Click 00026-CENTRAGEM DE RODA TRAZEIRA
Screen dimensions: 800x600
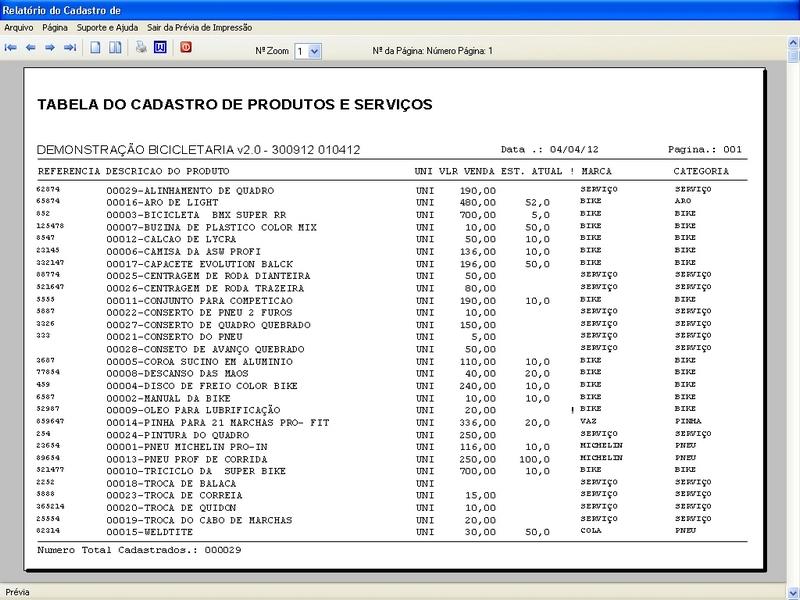point(205,288)
